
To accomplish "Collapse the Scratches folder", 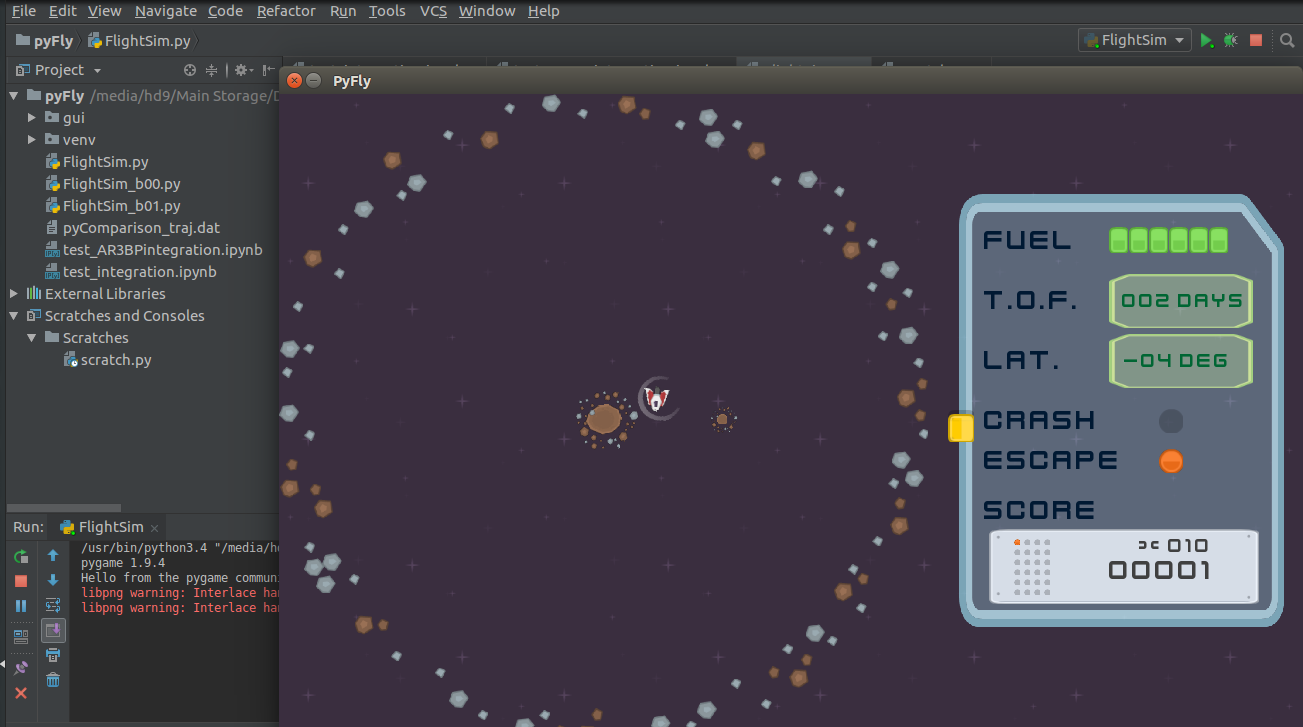I will click(x=32, y=338).
